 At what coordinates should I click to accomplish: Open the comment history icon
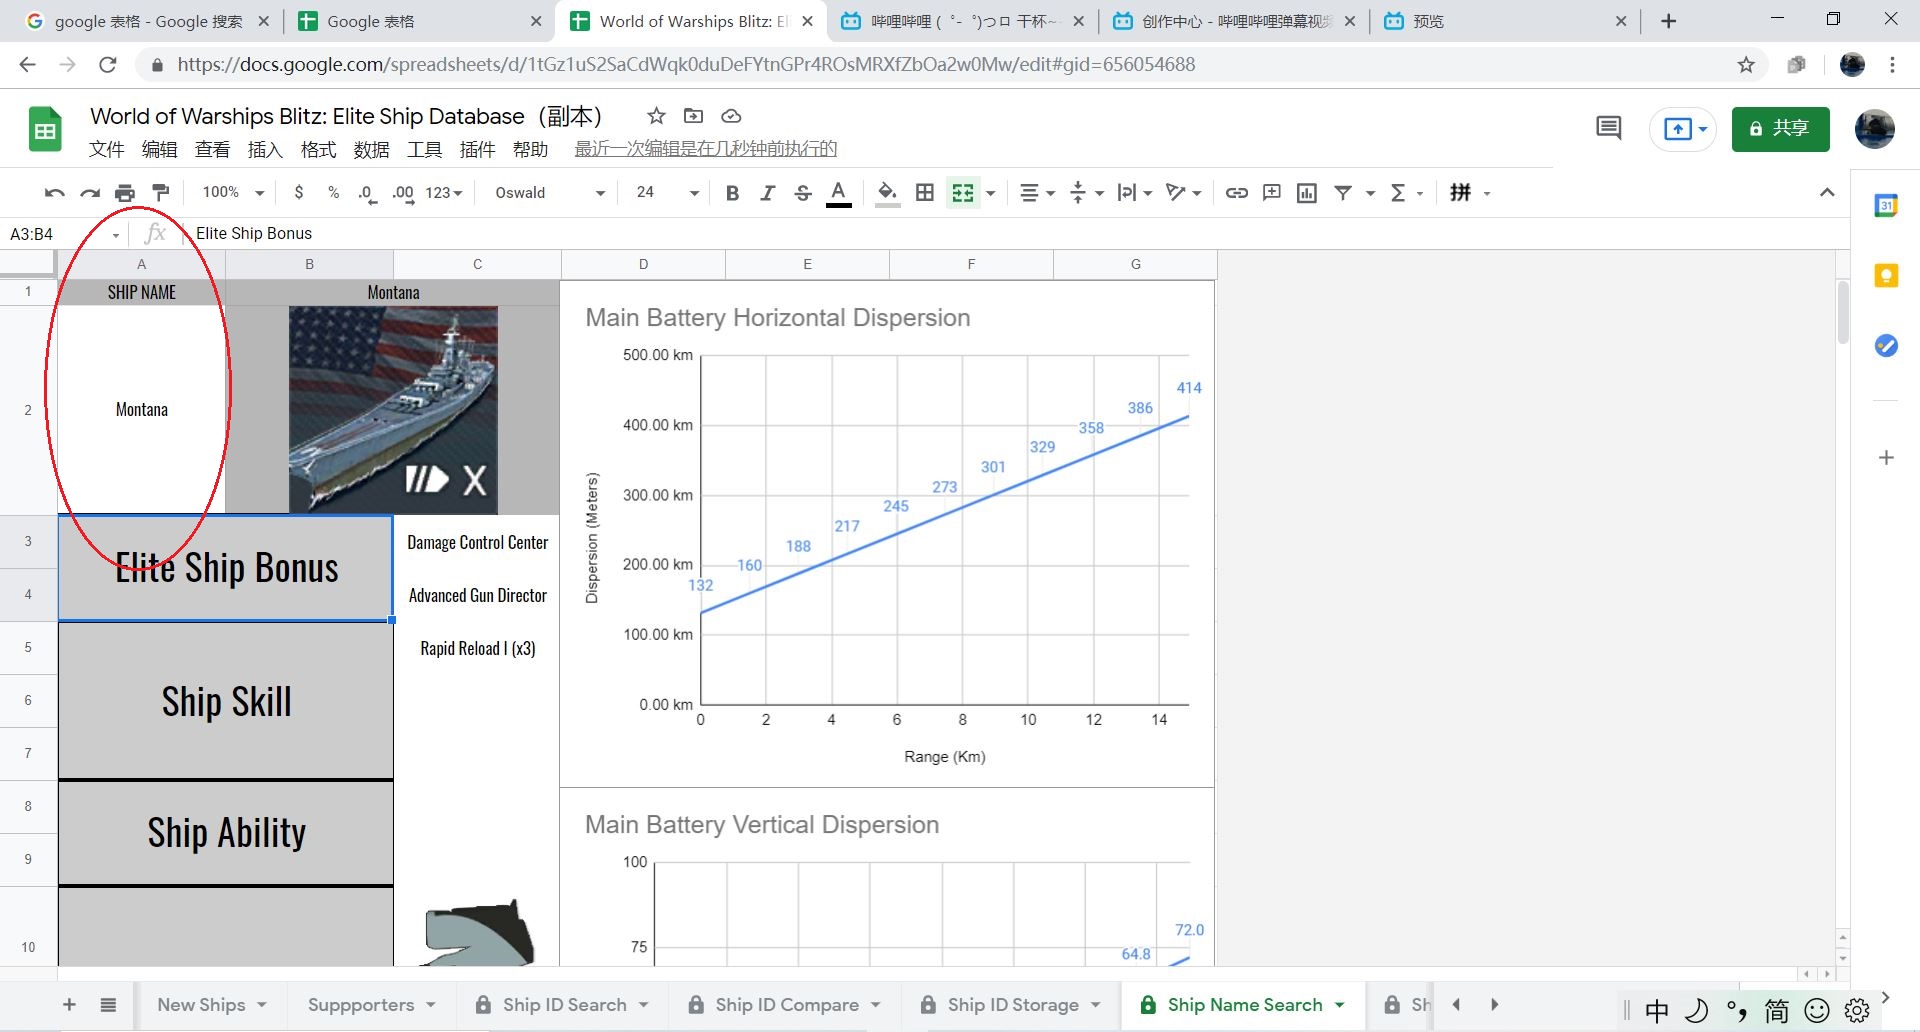(1608, 128)
